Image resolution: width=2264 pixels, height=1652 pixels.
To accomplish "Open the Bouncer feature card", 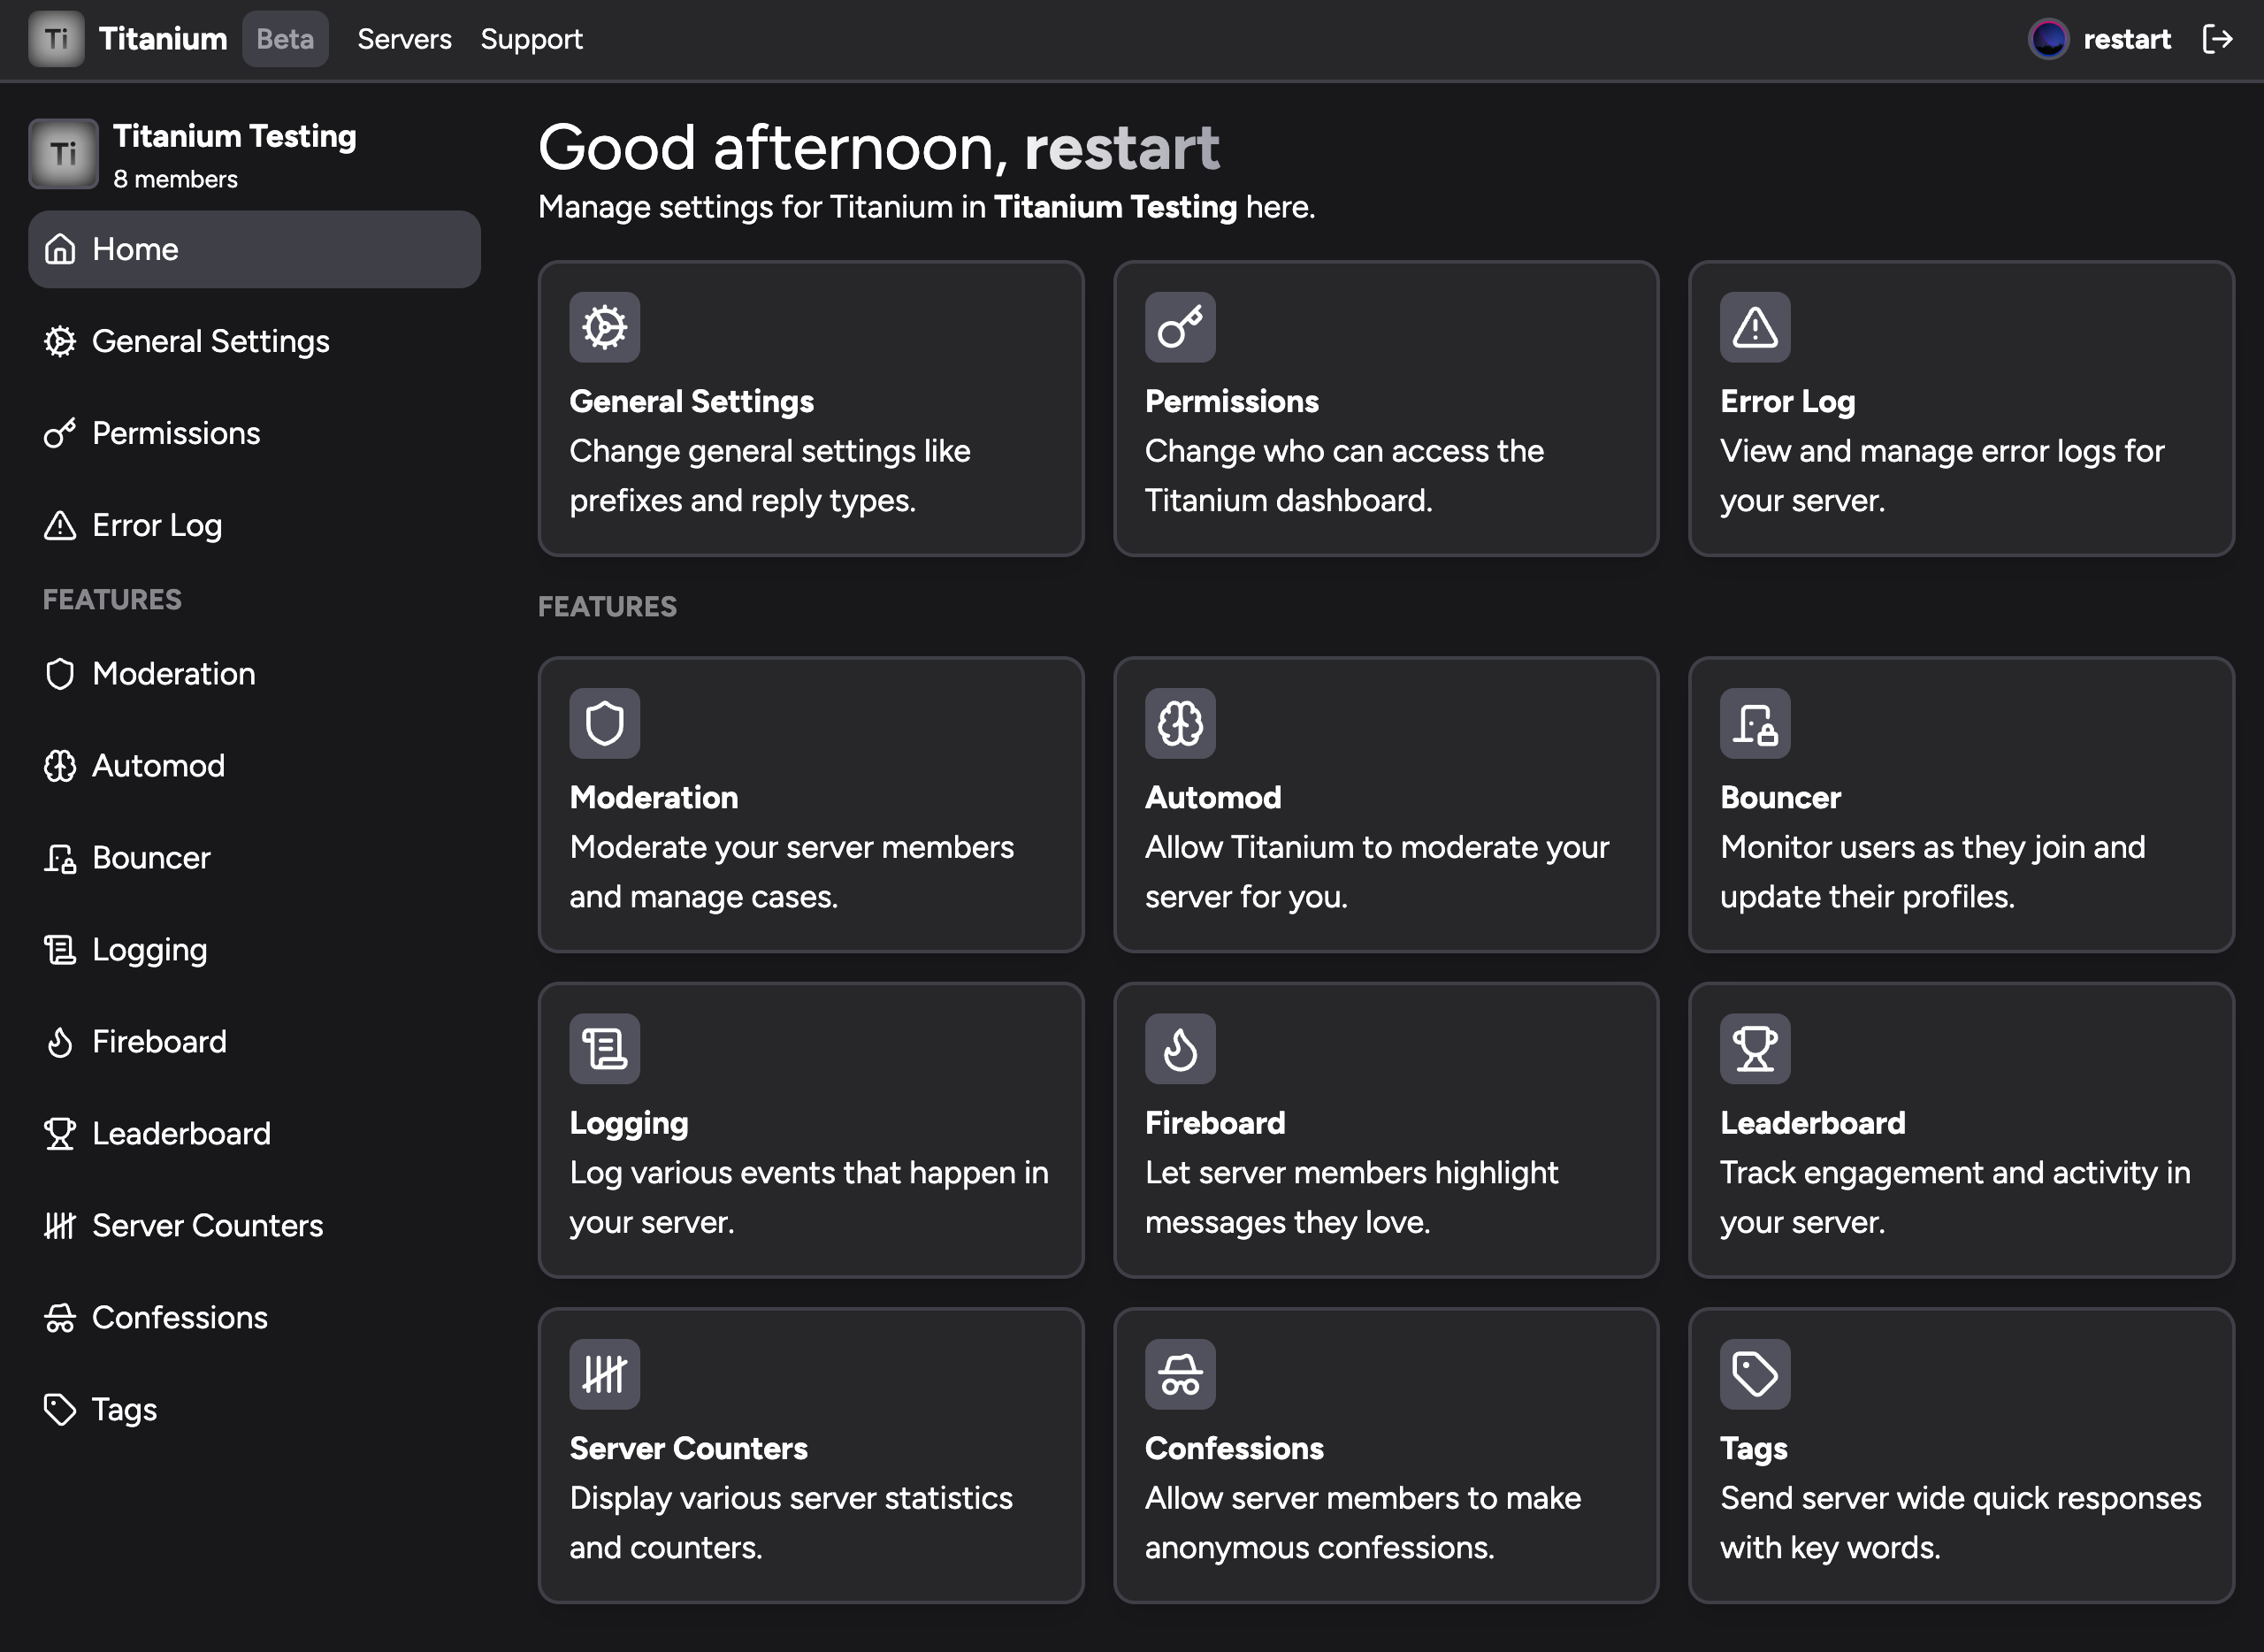I will 1961,805.
